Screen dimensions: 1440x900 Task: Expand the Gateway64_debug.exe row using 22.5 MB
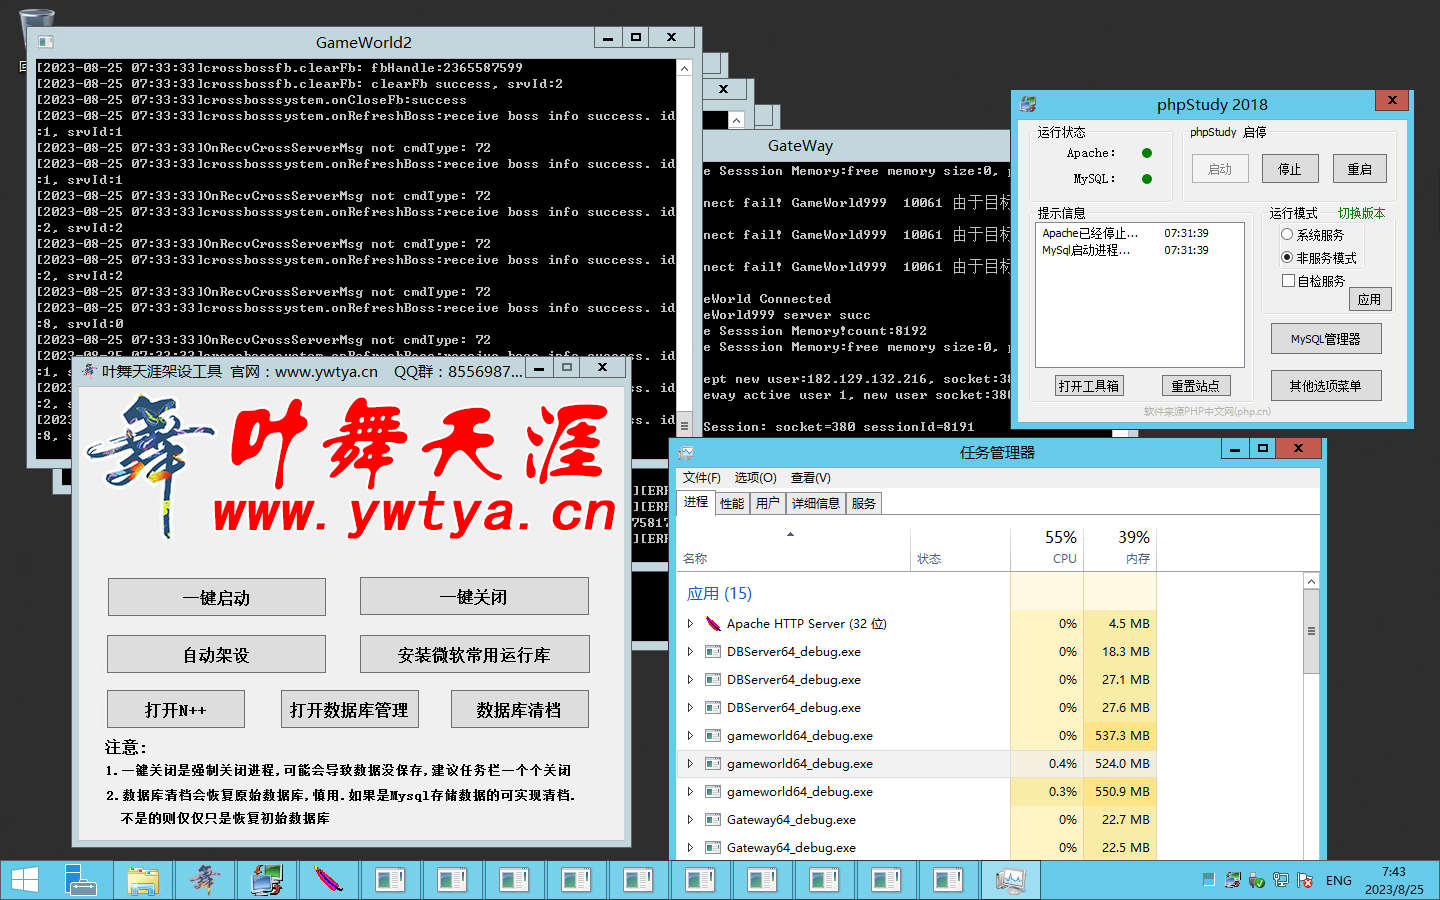[690, 847]
